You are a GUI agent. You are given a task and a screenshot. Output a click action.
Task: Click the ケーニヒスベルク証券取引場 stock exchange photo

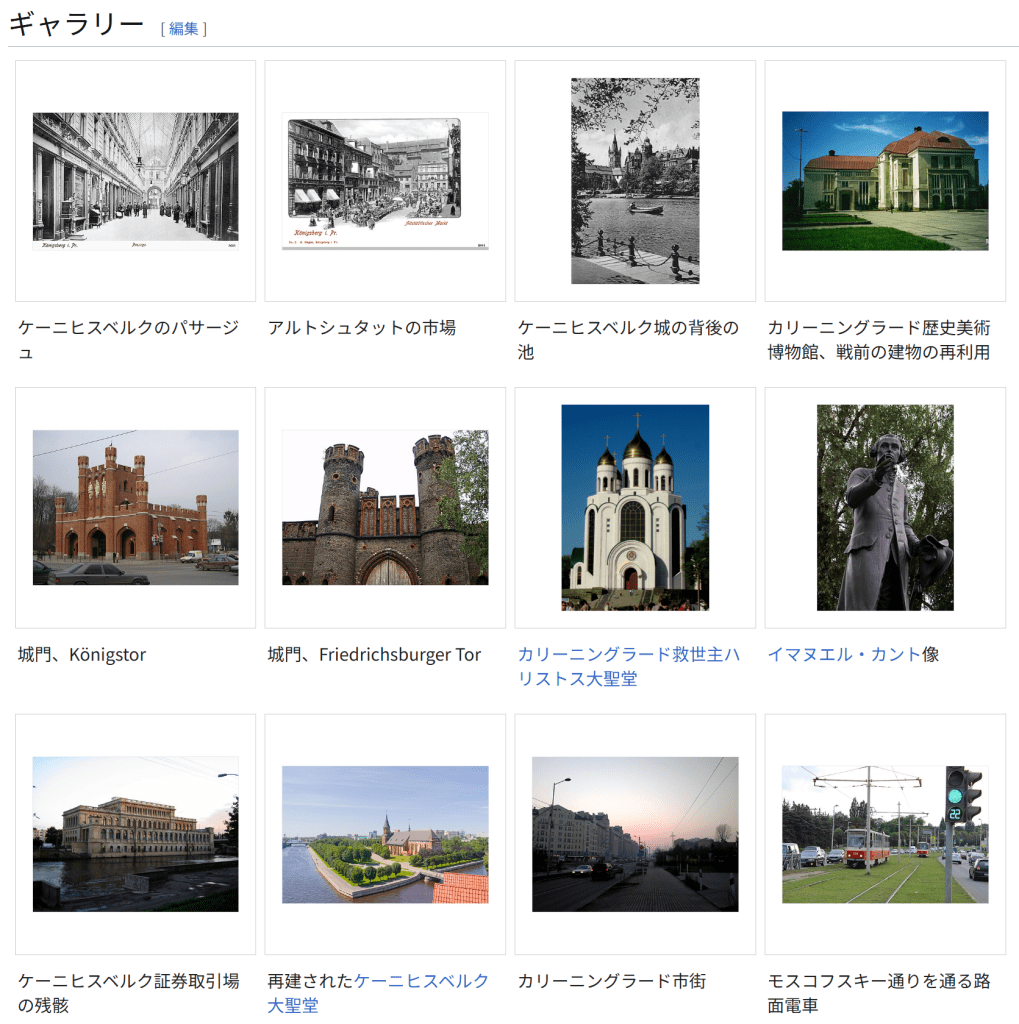click(135, 833)
